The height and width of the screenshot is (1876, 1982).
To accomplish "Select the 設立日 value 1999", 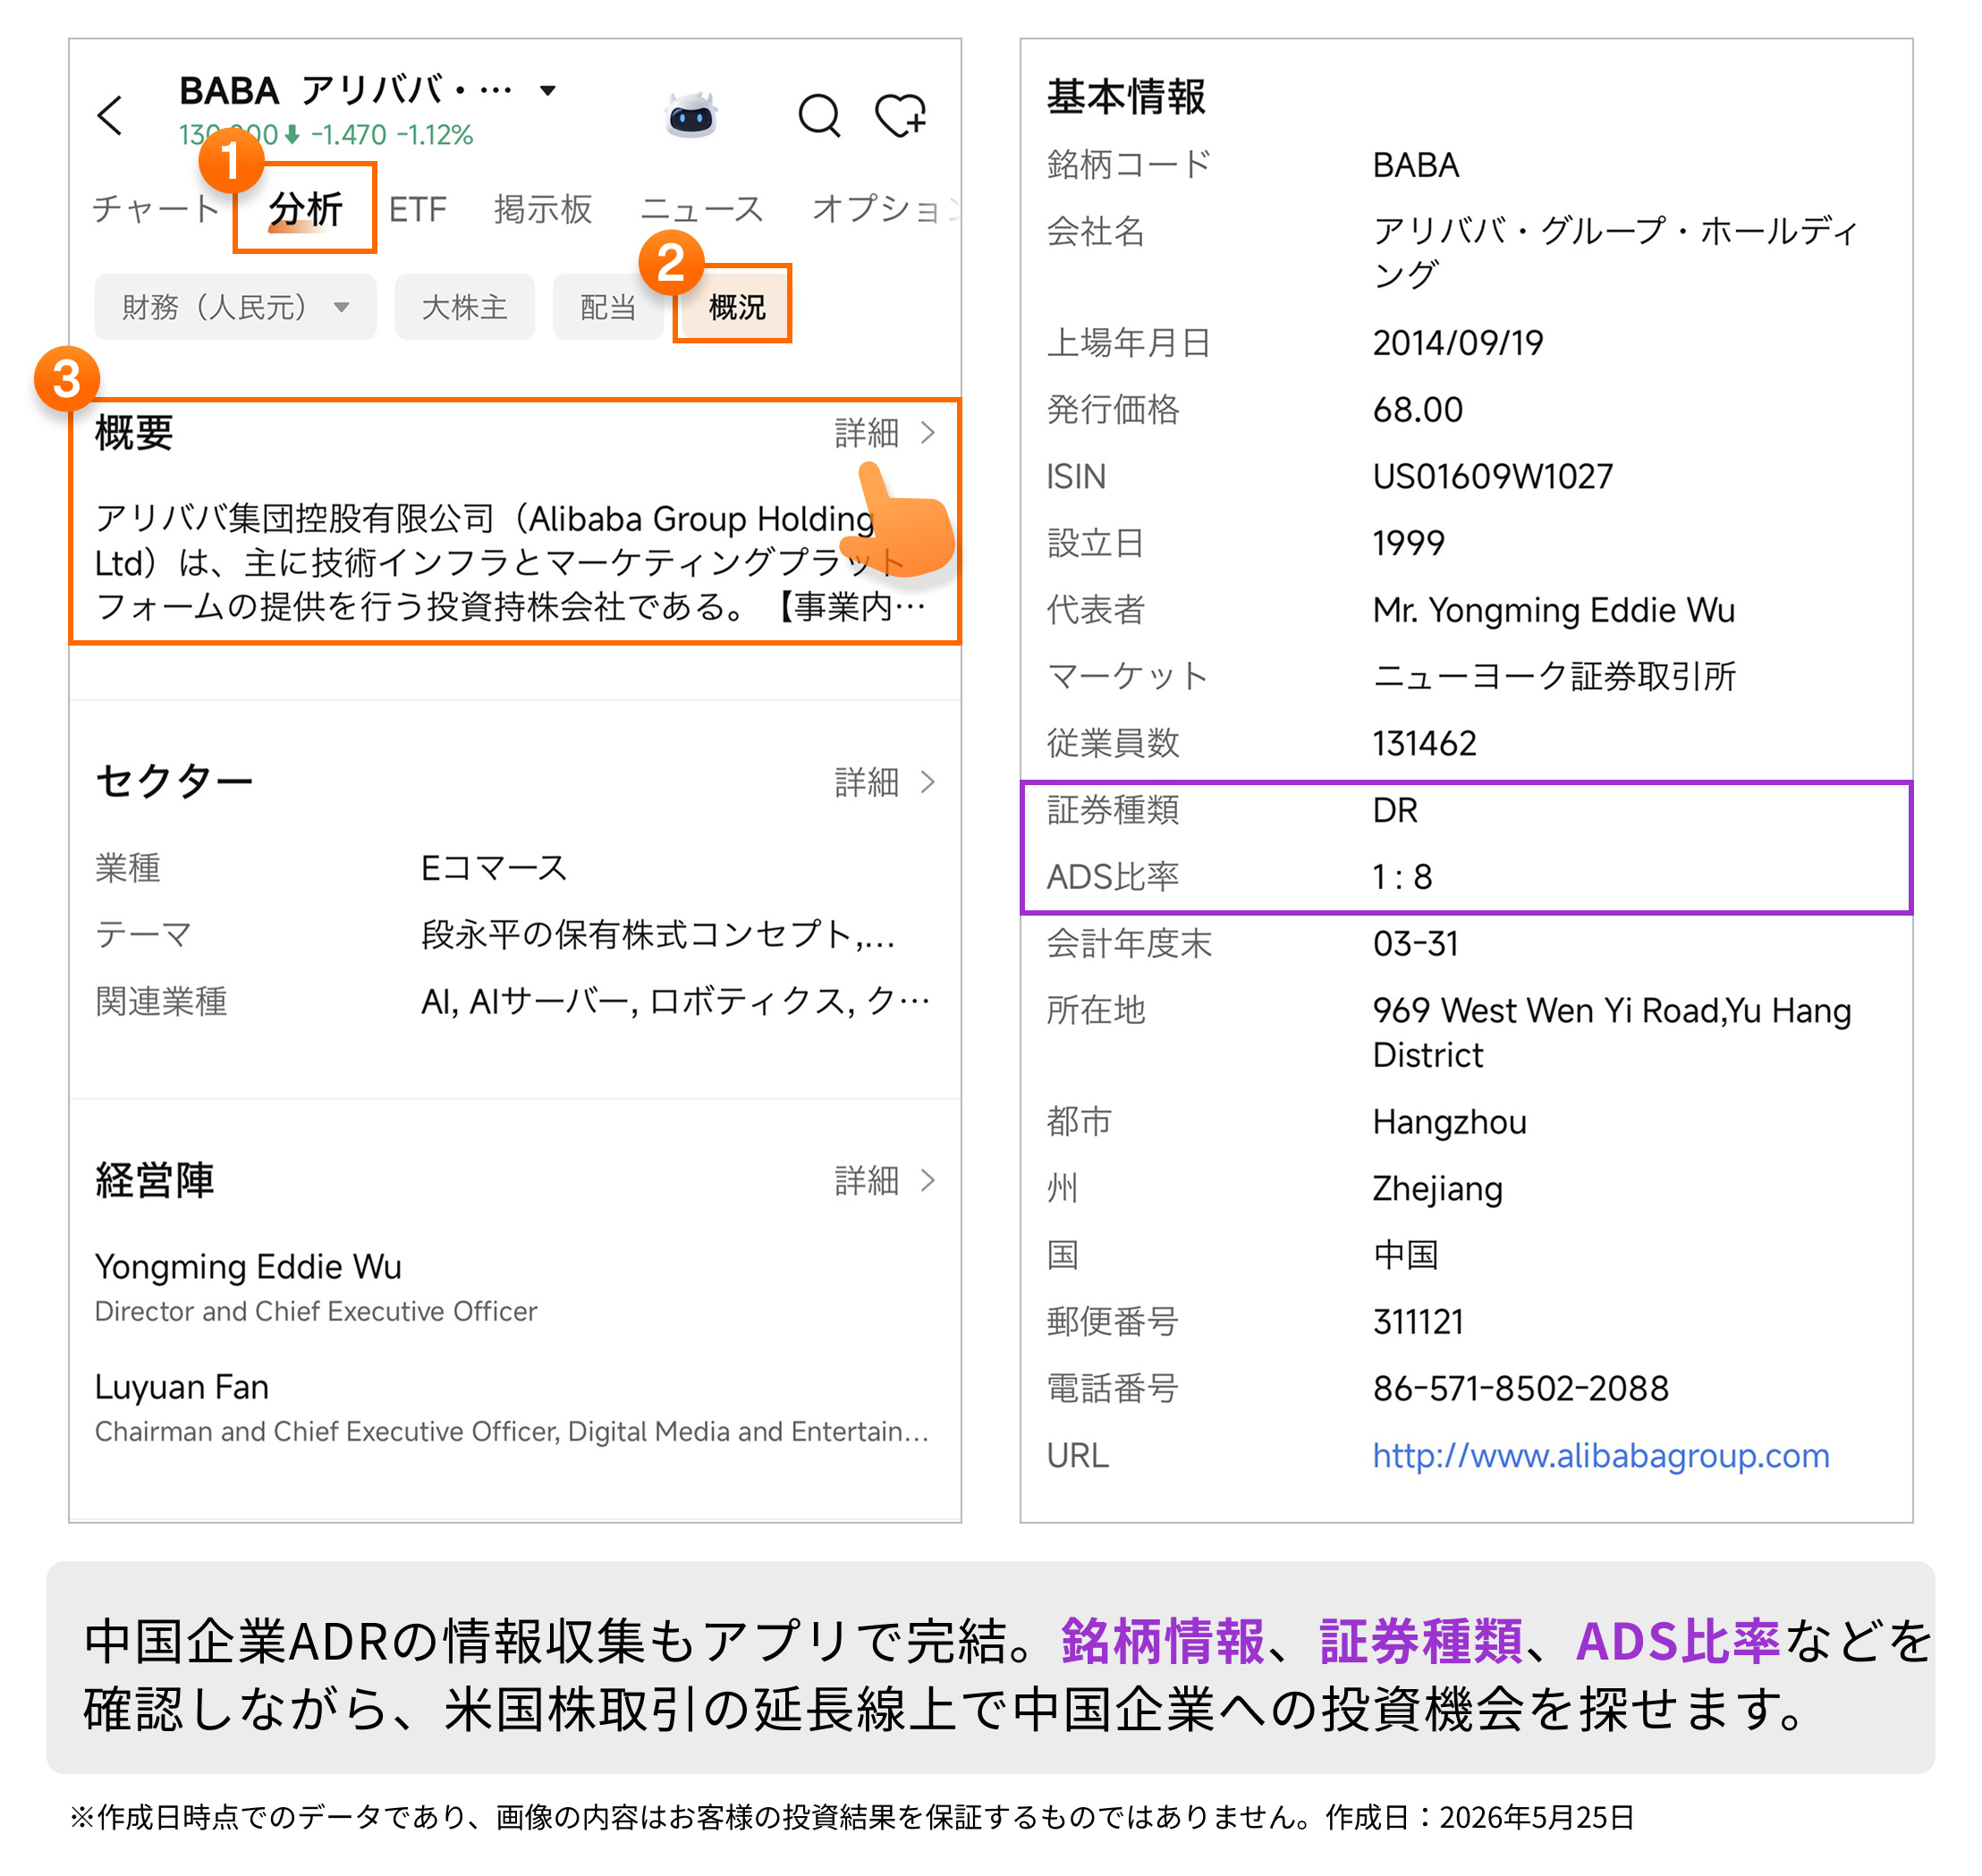I will (1409, 543).
